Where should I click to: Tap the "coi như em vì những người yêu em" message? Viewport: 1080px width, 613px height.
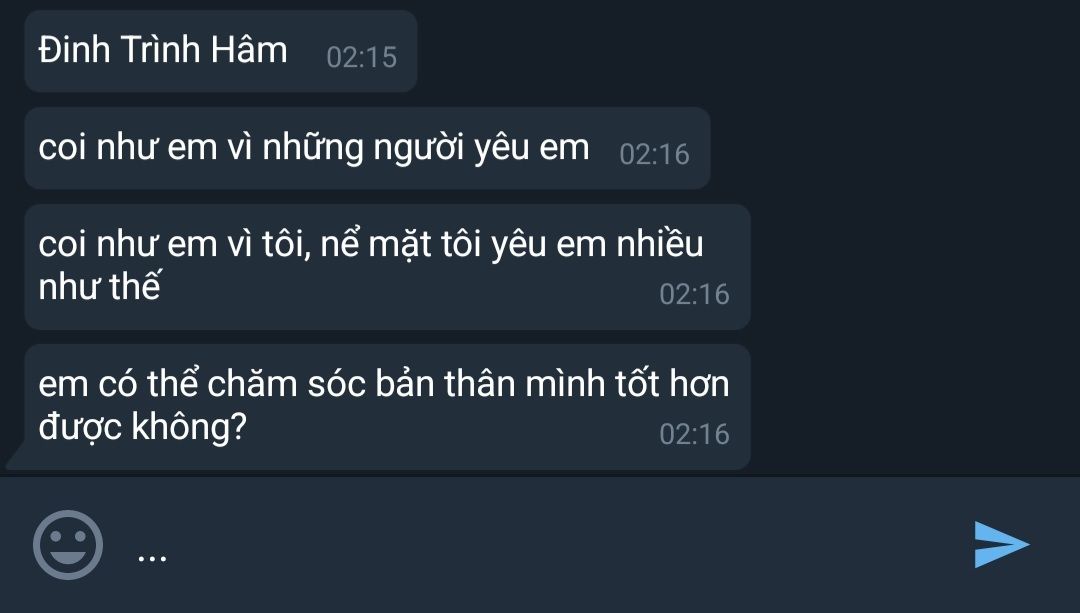[x=367, y=148]
